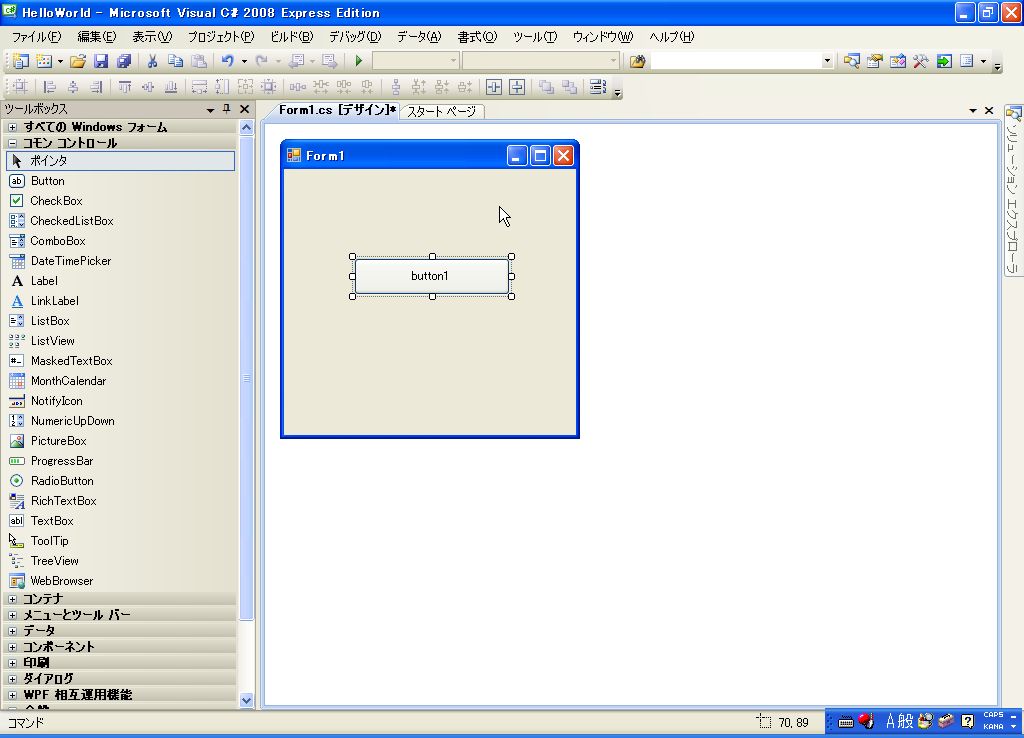Click the Start Page green arrow icon
The image size is (1024, 738).
click(944, 61)
